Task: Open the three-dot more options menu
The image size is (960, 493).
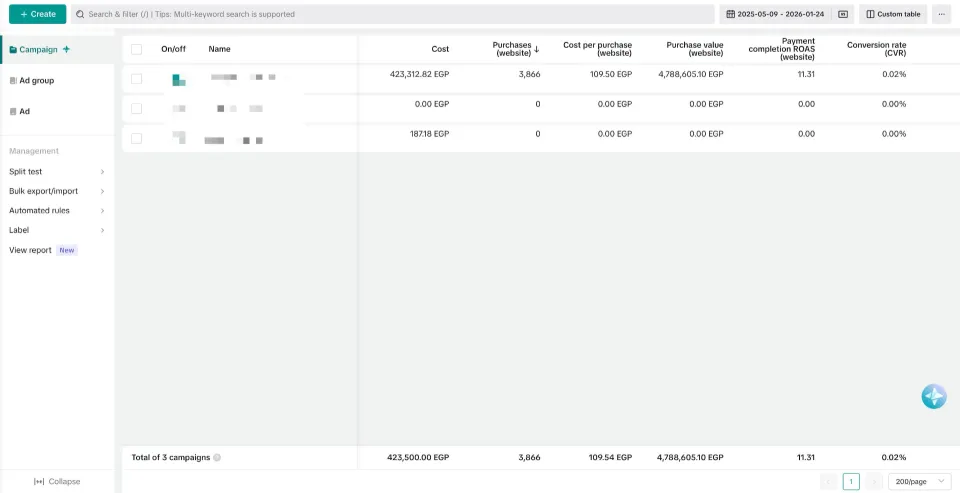Action: coord(942,14)
